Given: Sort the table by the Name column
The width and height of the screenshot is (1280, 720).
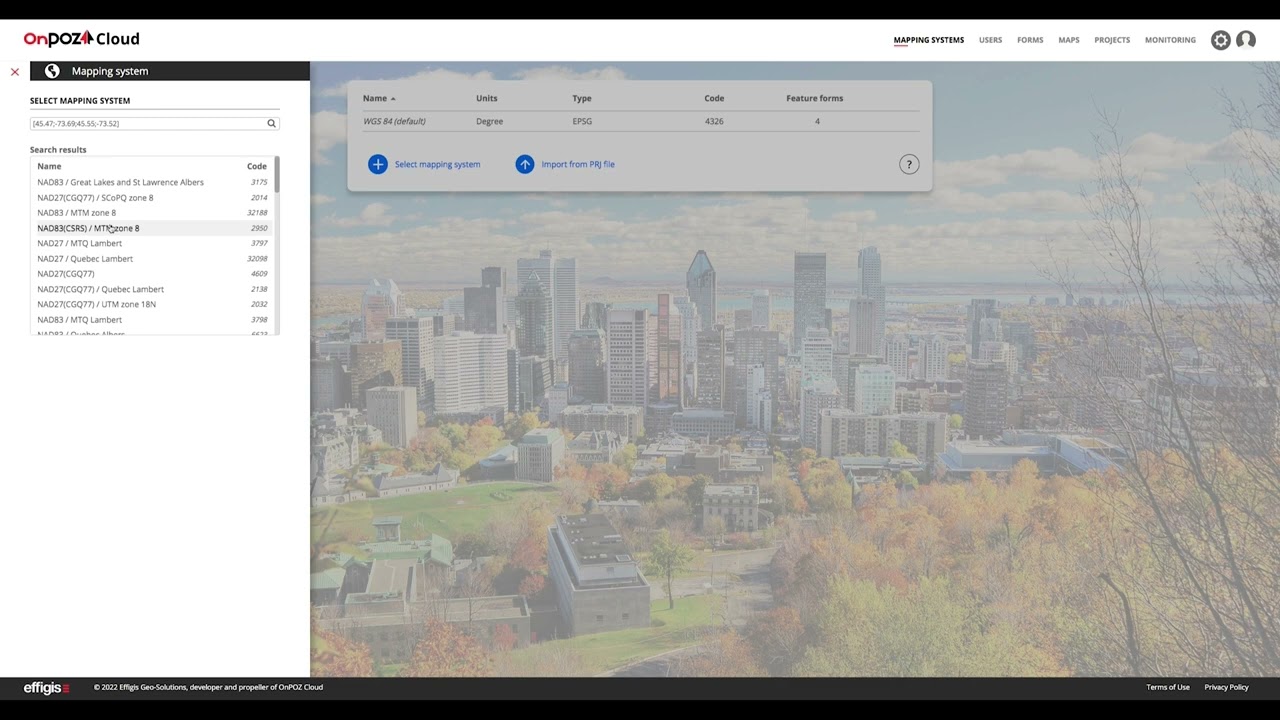Looking at the screenshot, I should [x=378, y=98].
